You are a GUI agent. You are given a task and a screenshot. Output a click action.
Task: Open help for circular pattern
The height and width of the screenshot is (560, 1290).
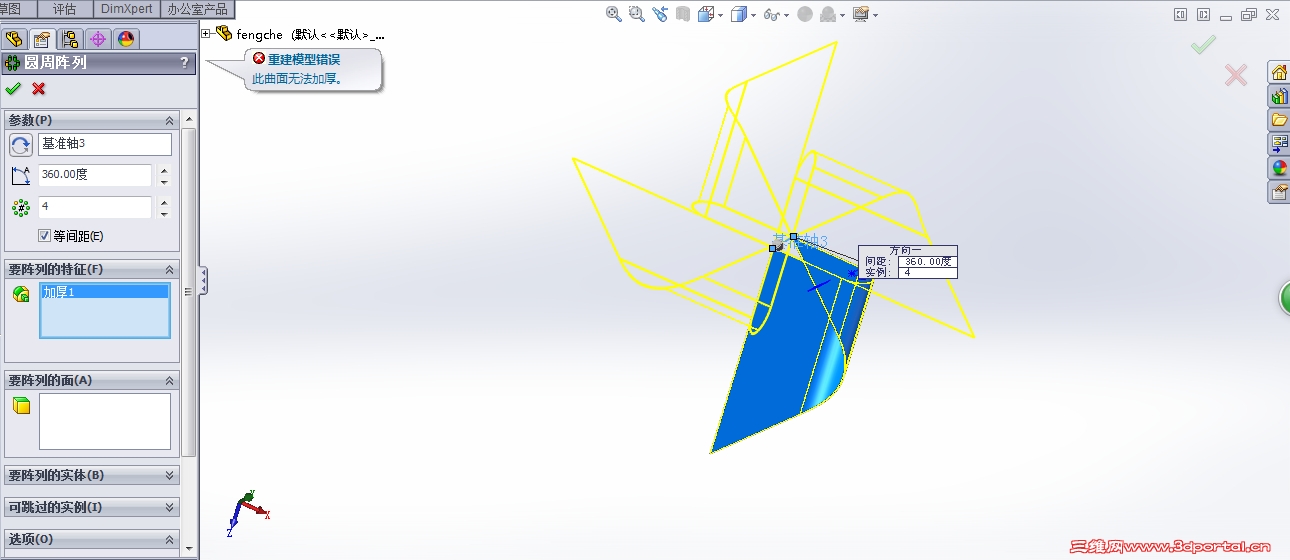coord(184,63)
